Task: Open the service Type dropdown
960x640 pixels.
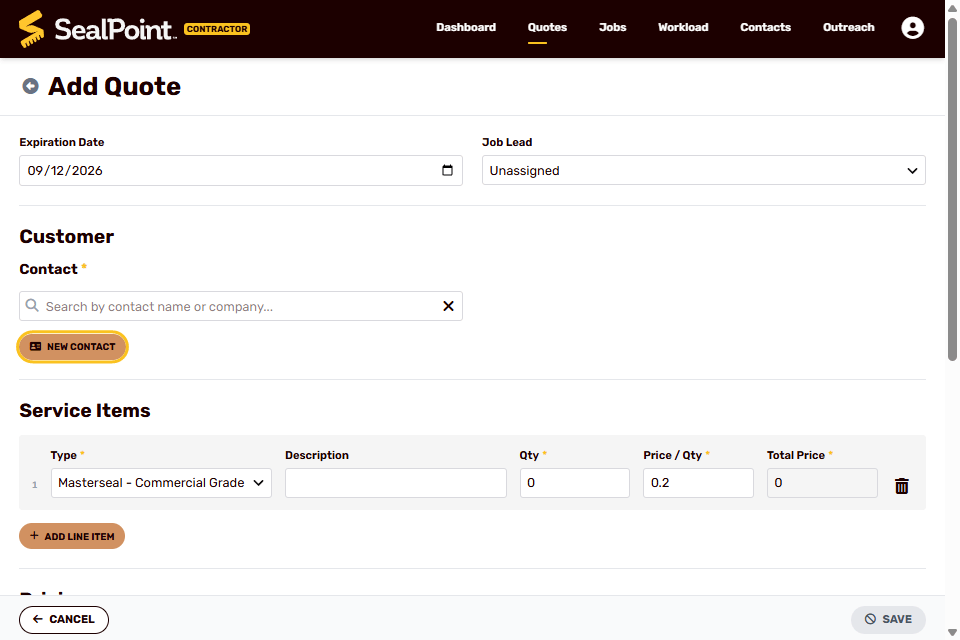Action: coord(161,483)
